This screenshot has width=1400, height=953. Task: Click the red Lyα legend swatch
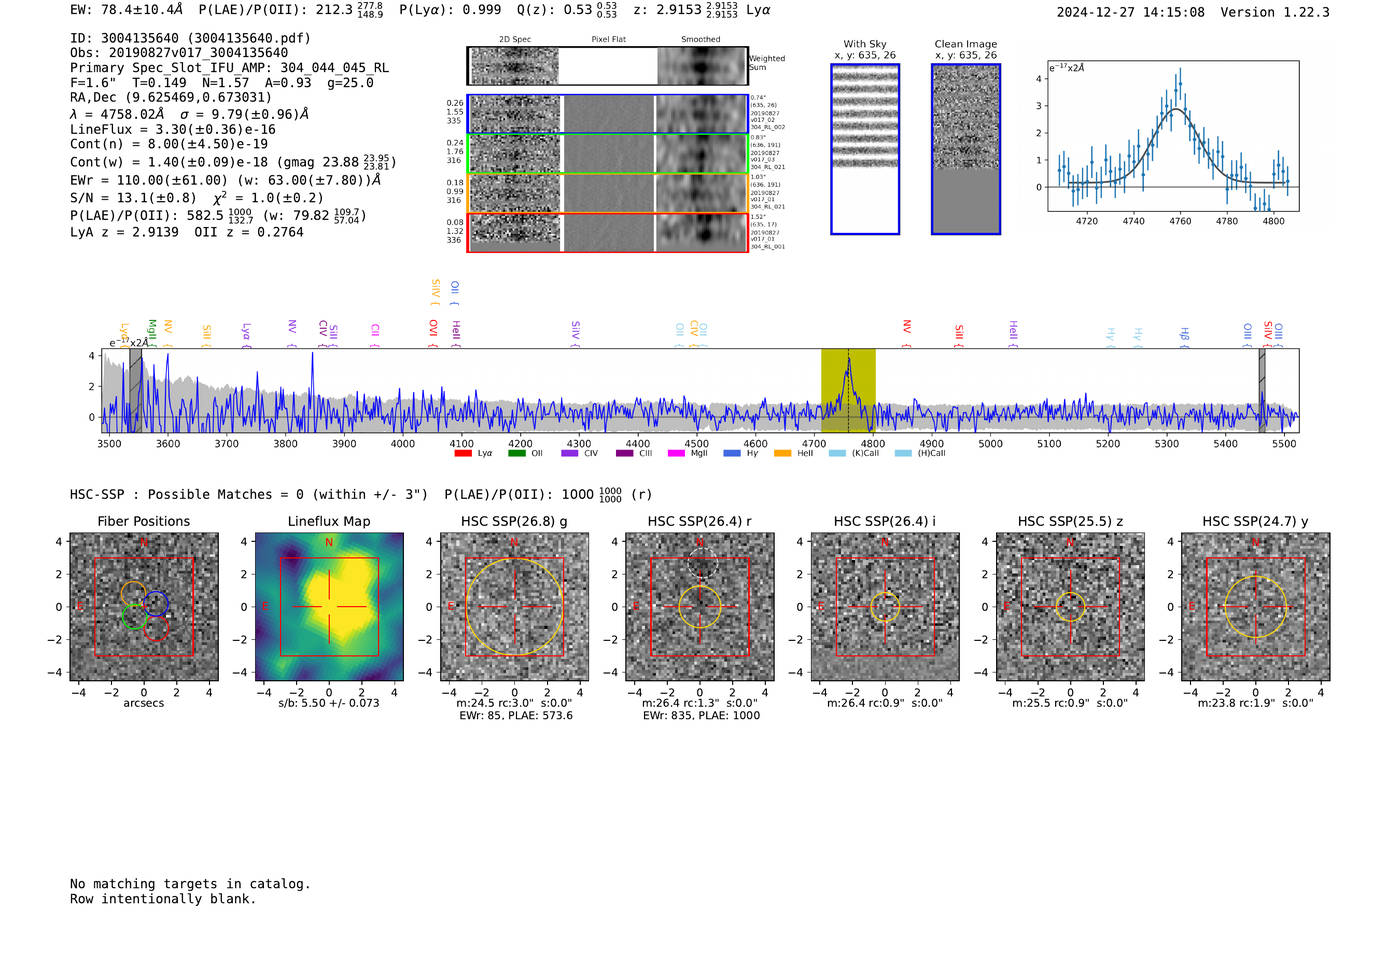pos(463,453)
